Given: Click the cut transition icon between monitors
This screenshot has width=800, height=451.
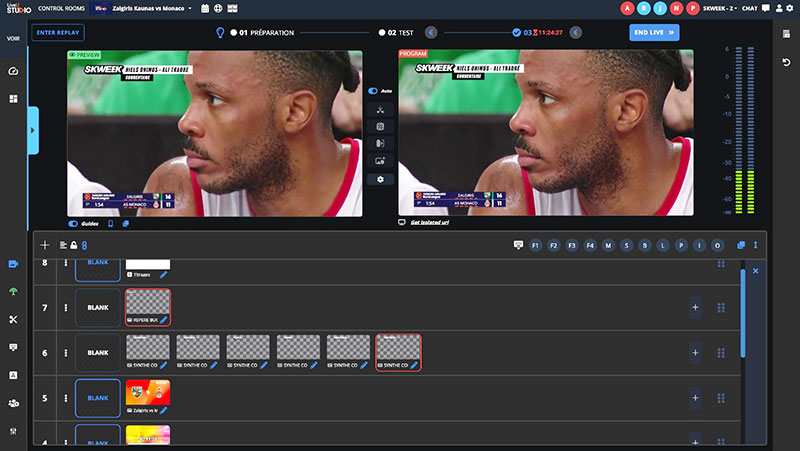Looking at the screenshot, I should click(380, 109).
